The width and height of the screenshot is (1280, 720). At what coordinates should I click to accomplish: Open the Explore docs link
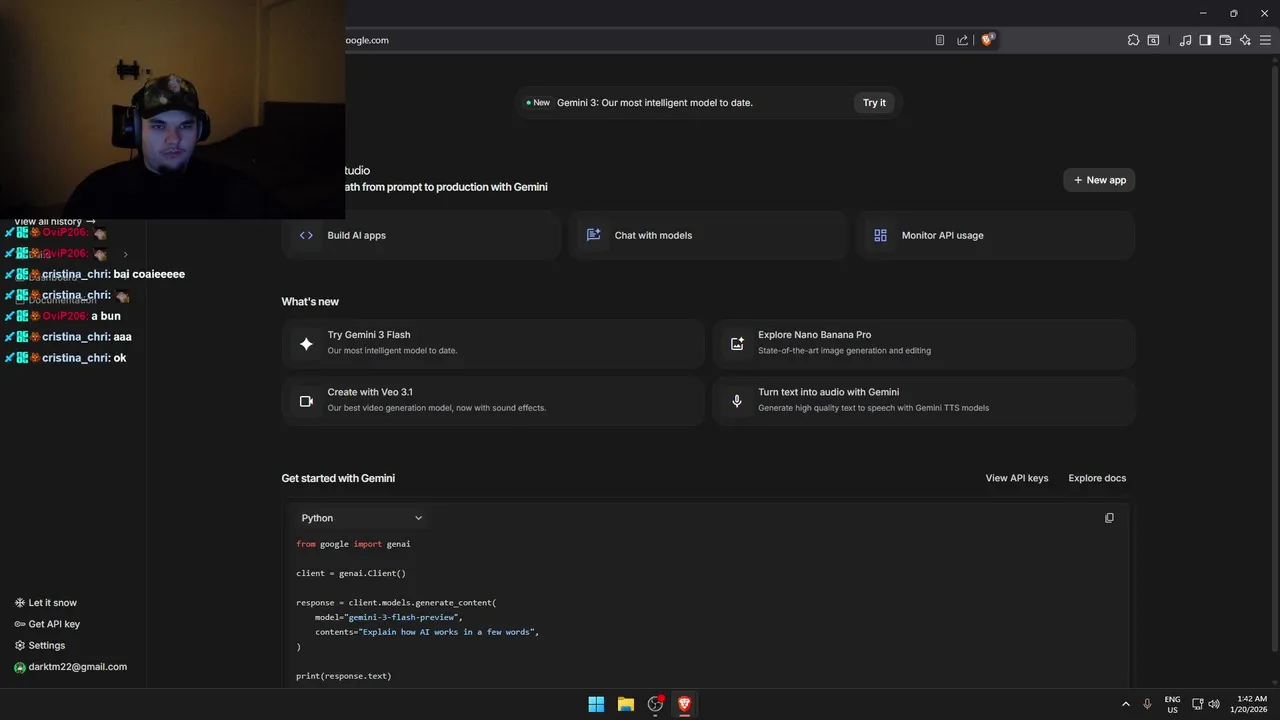point(1097,478)
